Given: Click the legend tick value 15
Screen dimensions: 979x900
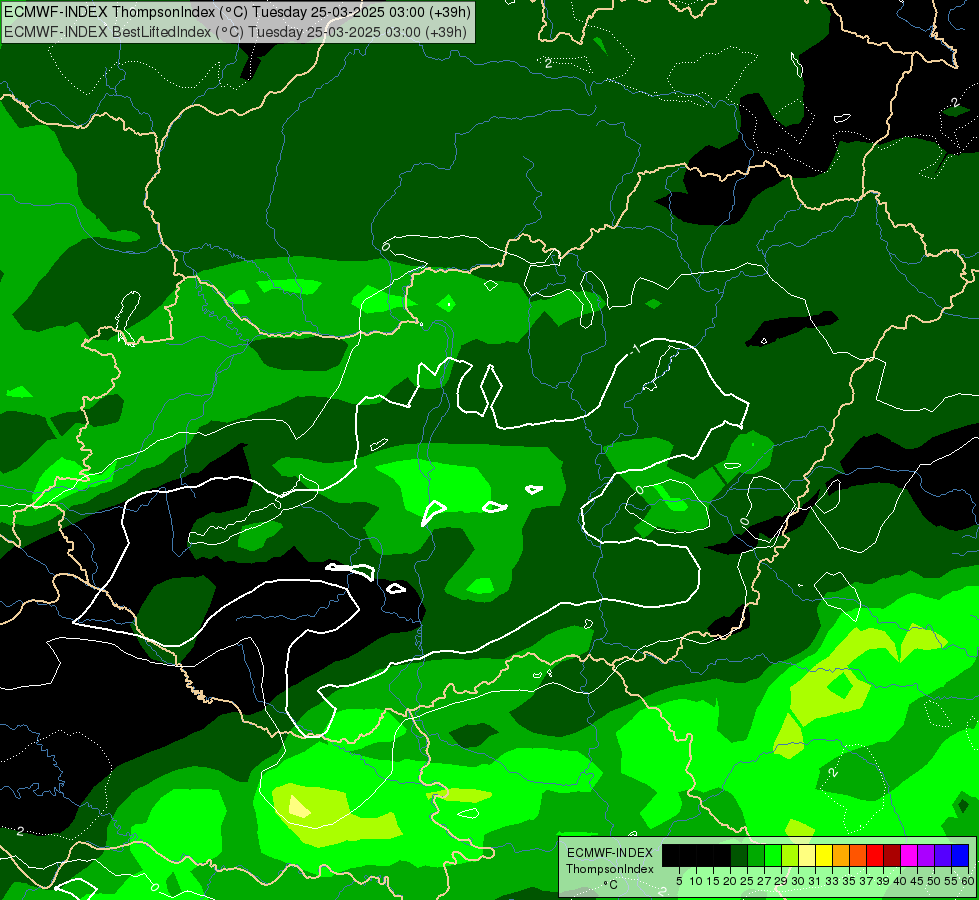Looking at the screenshot, I should [x=713, y=881].
